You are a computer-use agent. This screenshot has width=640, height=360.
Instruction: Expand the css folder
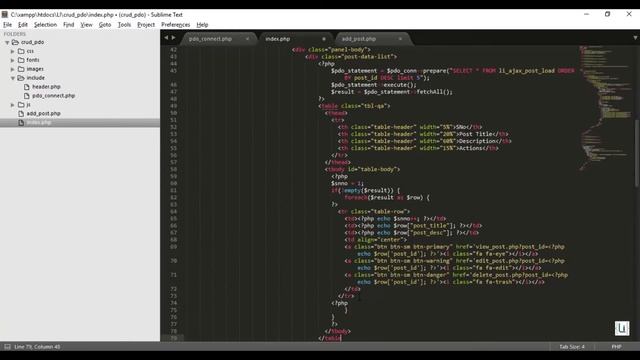pos(13,51)
